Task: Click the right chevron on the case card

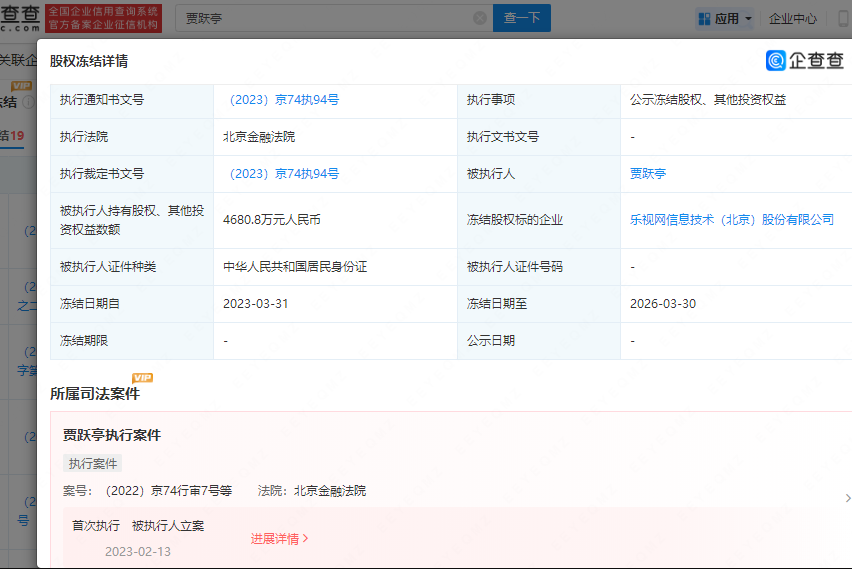Action: tap(846, 498)
